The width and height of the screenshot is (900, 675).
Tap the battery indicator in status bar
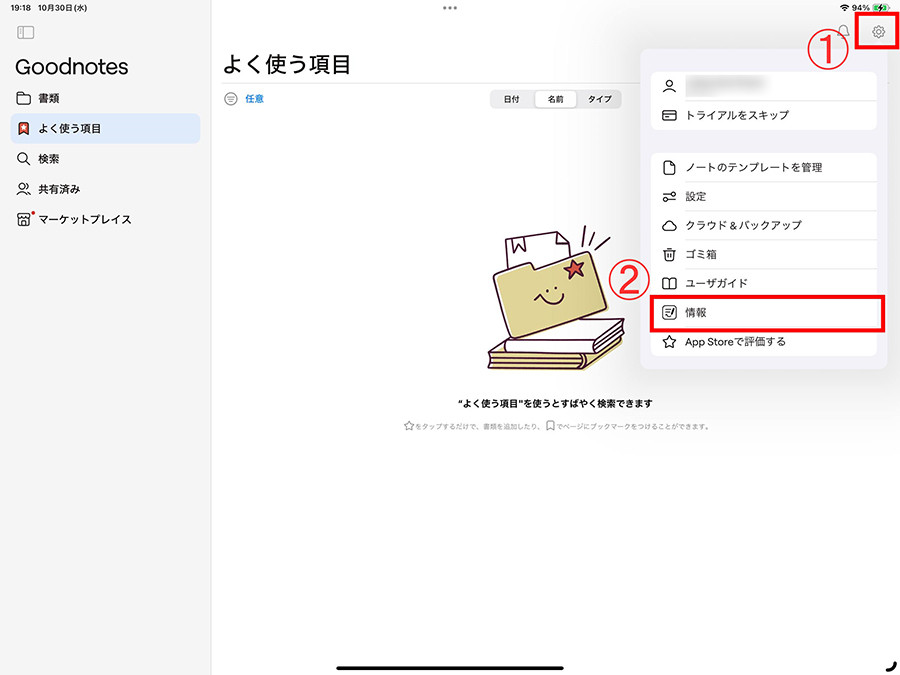[880, 8]
